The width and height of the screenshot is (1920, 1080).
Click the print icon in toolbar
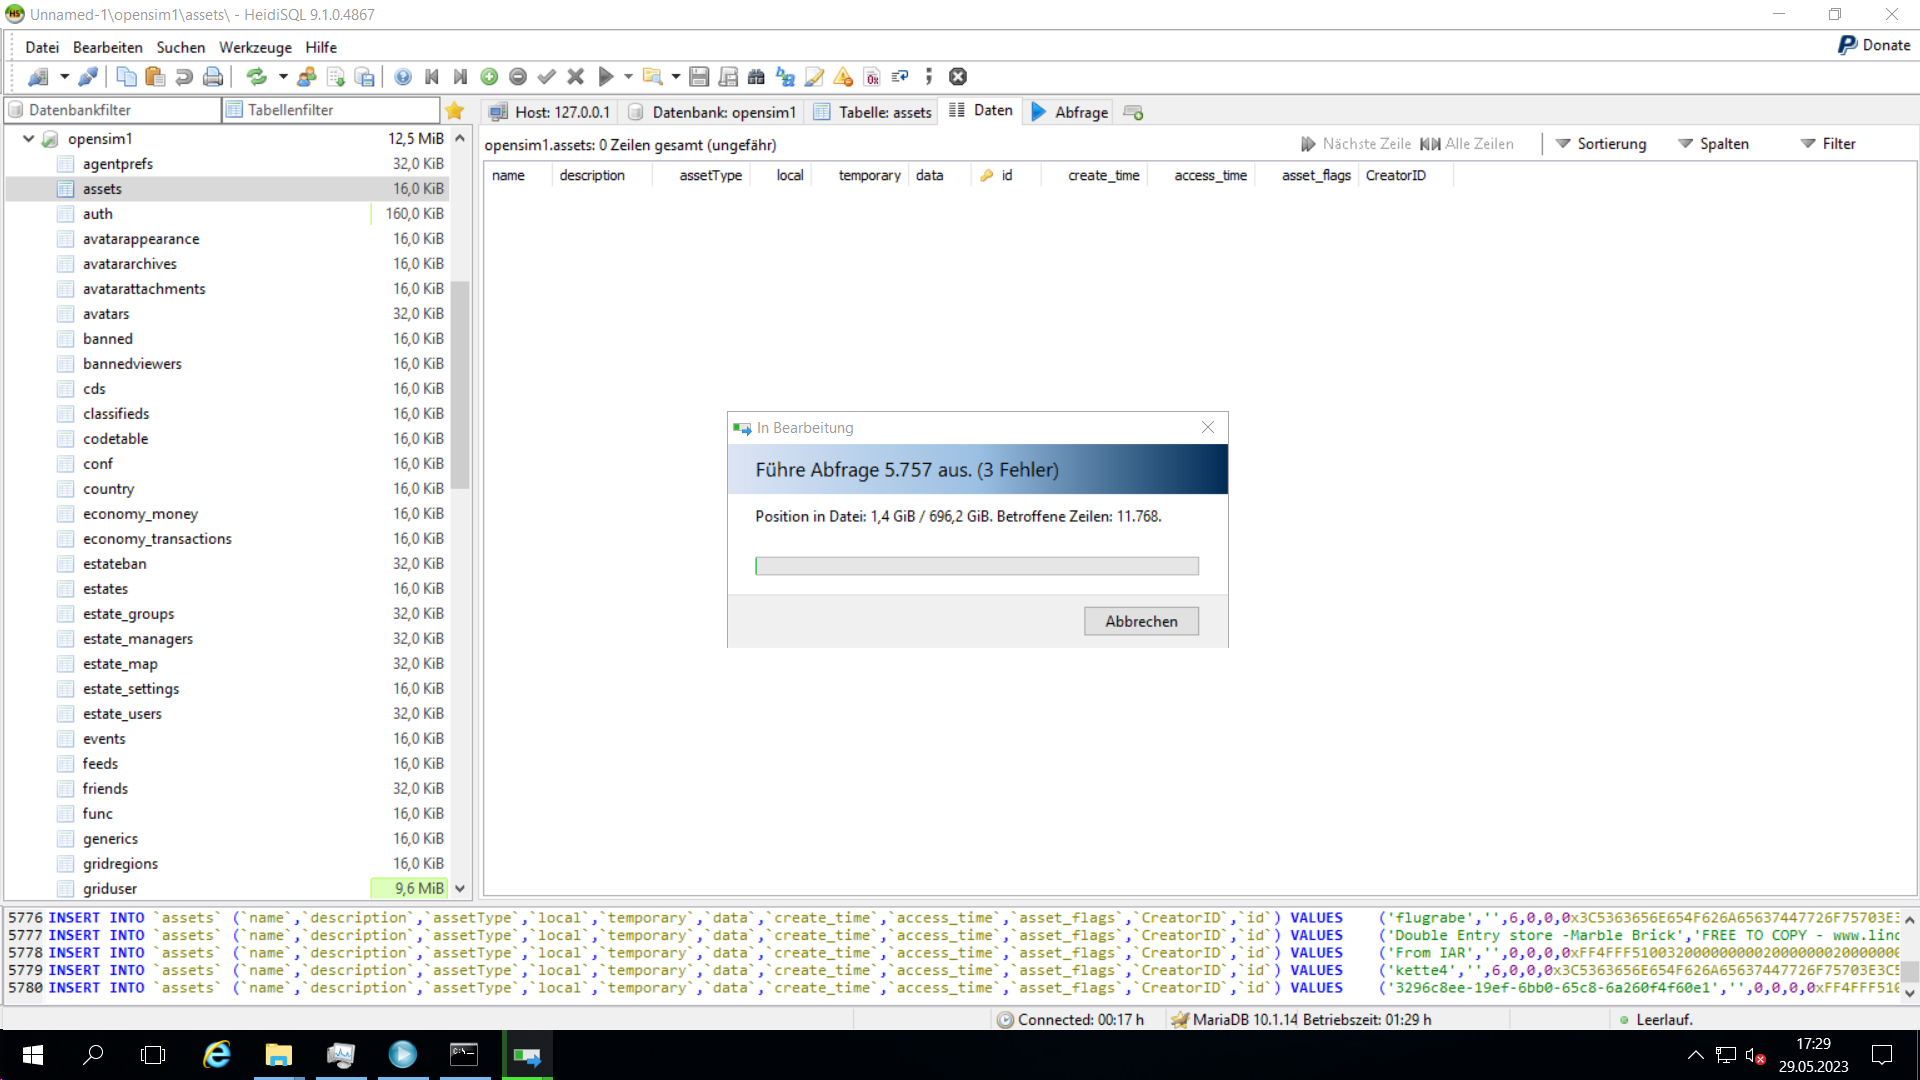[x=213, y=77]
